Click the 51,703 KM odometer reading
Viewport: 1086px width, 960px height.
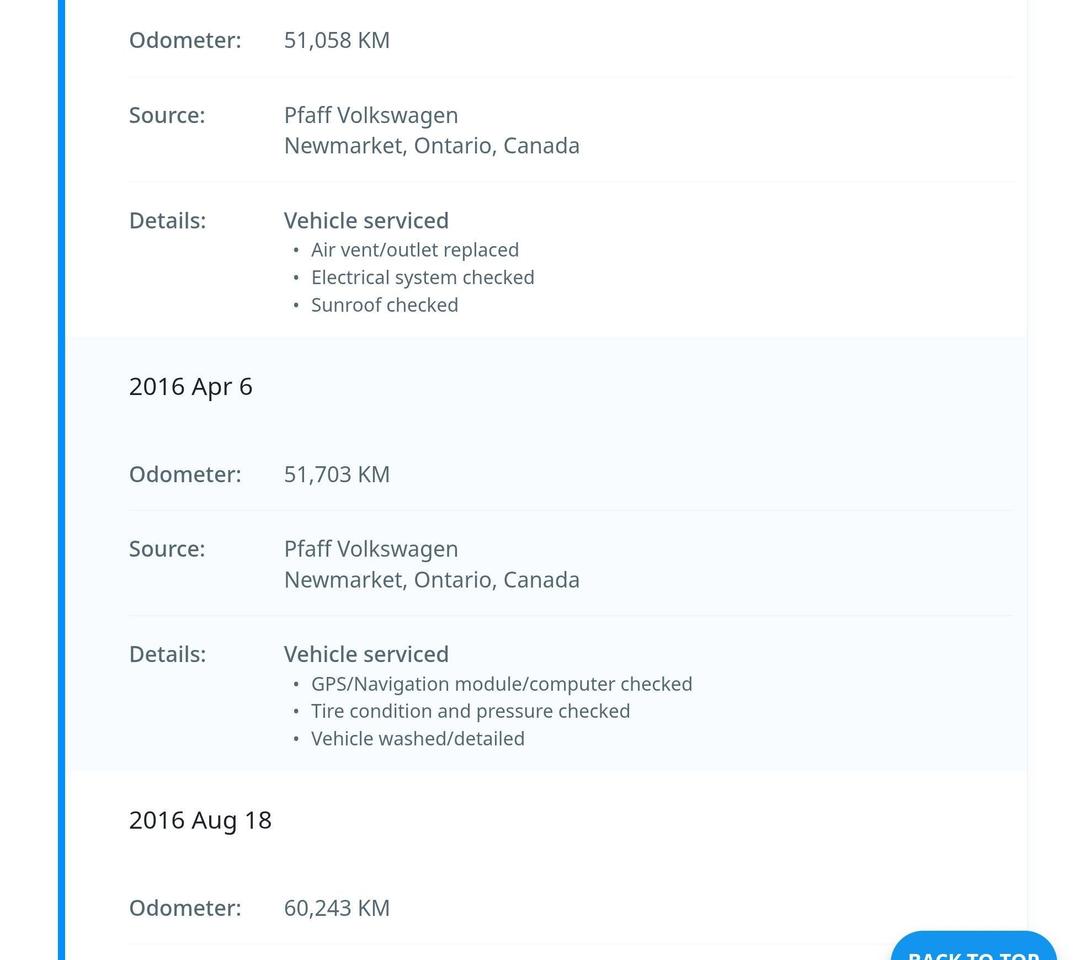[337, 475]
